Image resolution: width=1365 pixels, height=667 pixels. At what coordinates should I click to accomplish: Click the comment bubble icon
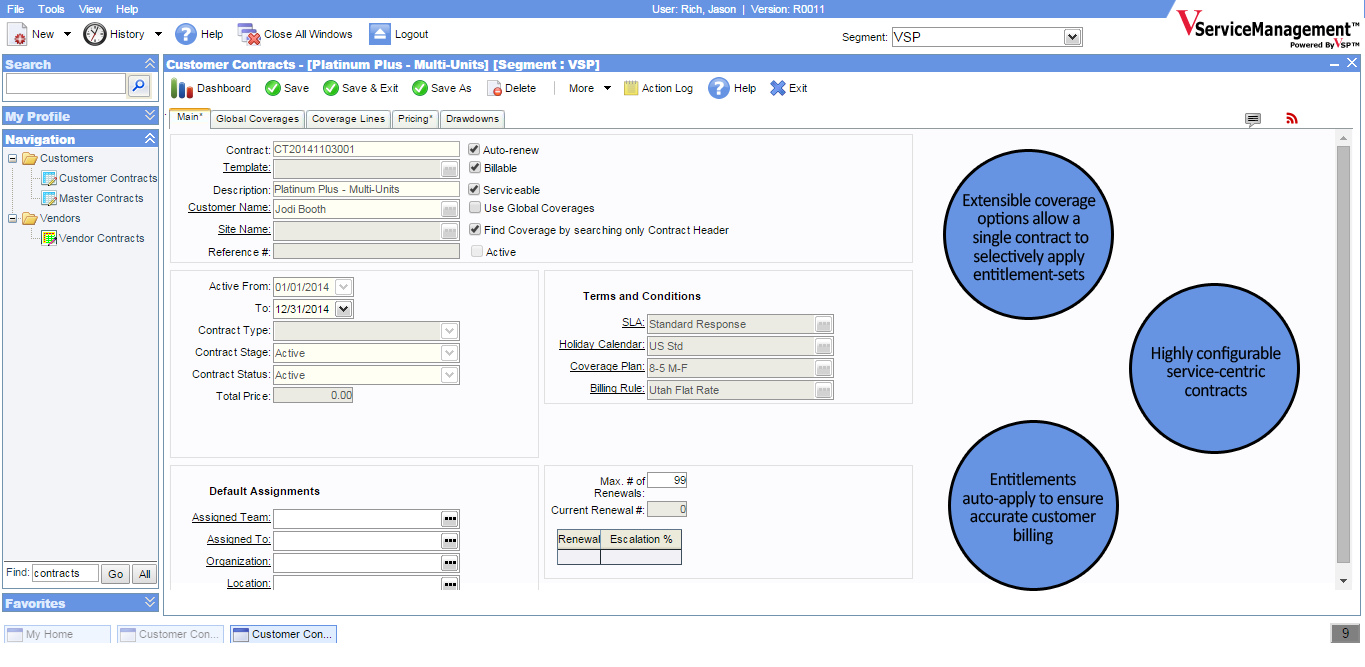point(1253,119)
